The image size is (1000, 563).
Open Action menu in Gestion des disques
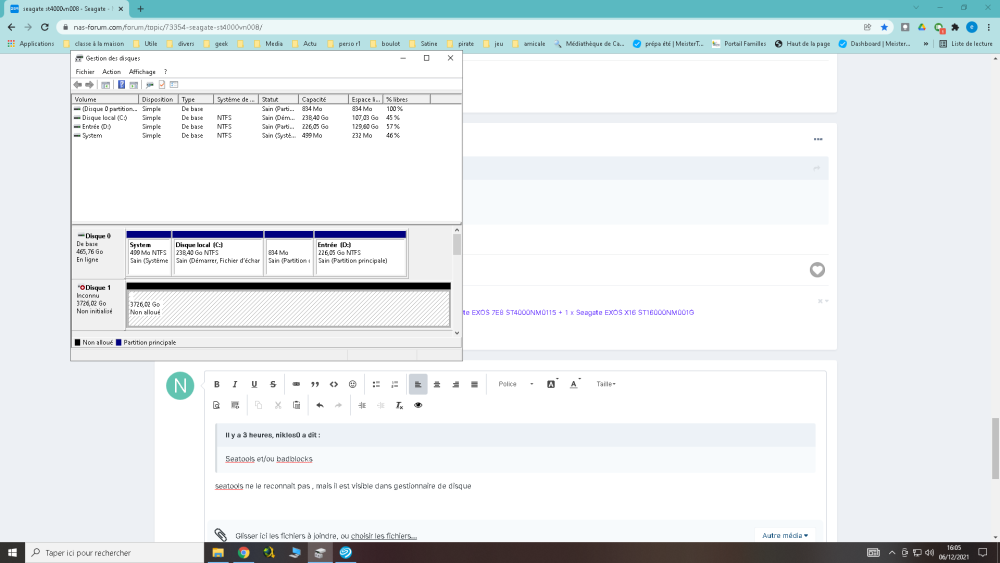111,72
